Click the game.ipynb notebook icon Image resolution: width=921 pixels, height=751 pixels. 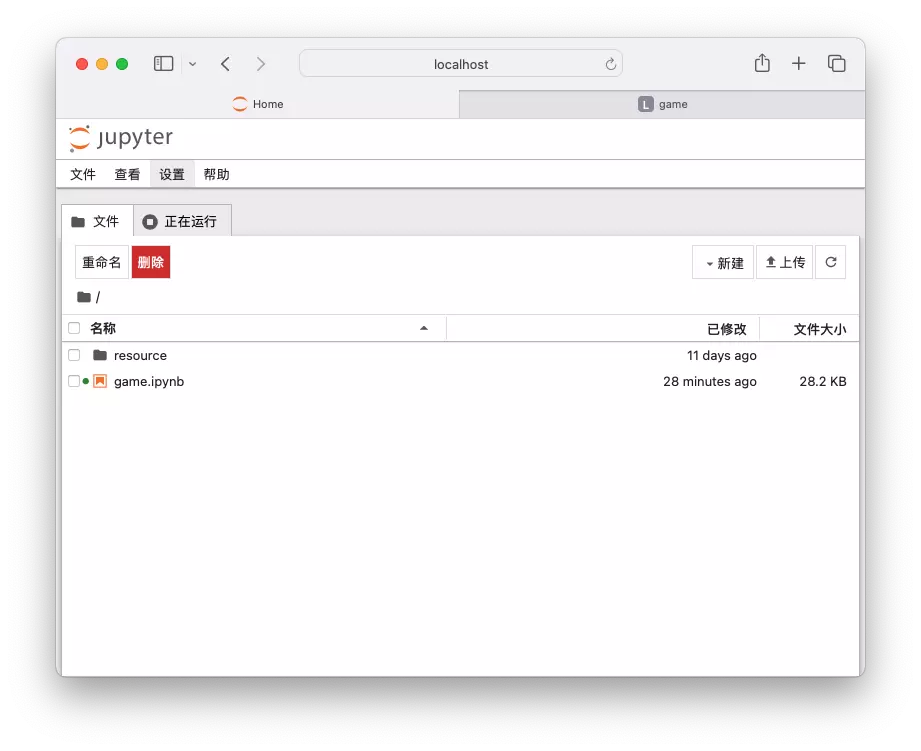[100, 381]
